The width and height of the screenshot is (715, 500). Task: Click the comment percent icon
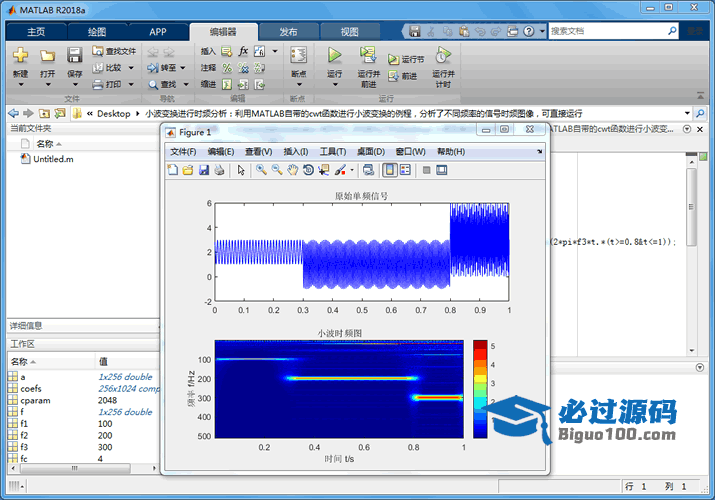coord(227,68)
